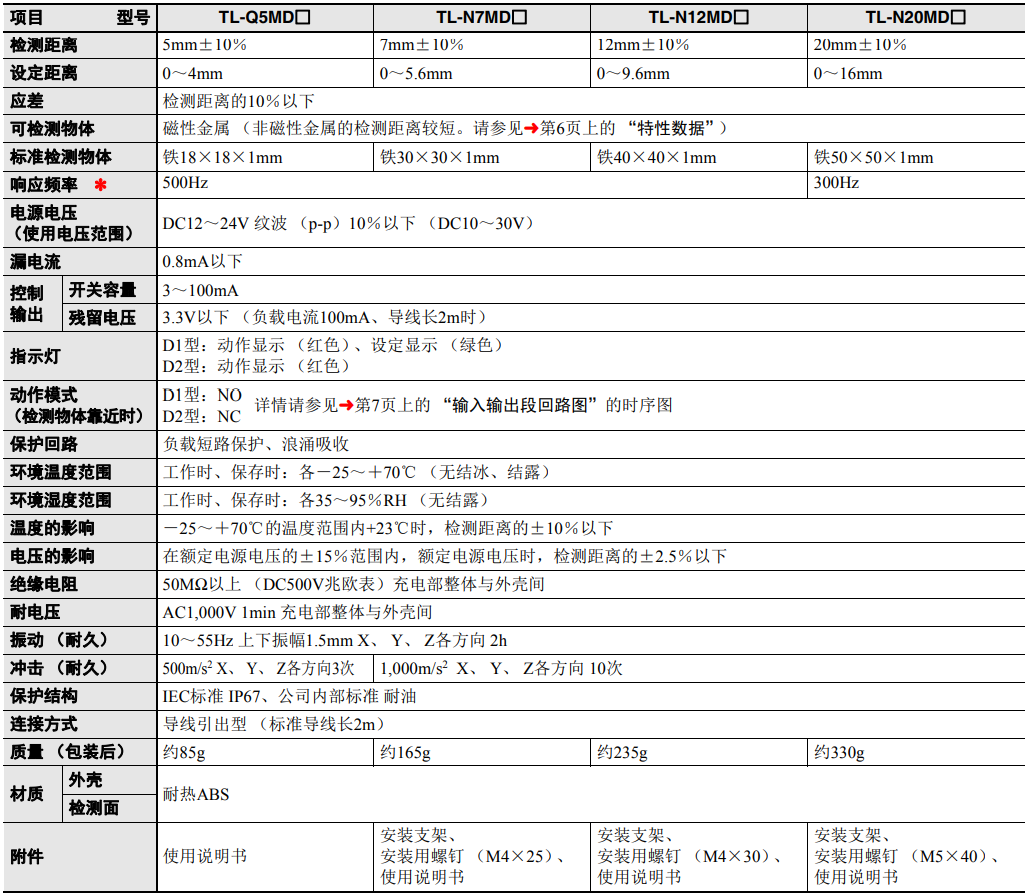Click the TL-N7MD model column header

(x=482, y=17)
